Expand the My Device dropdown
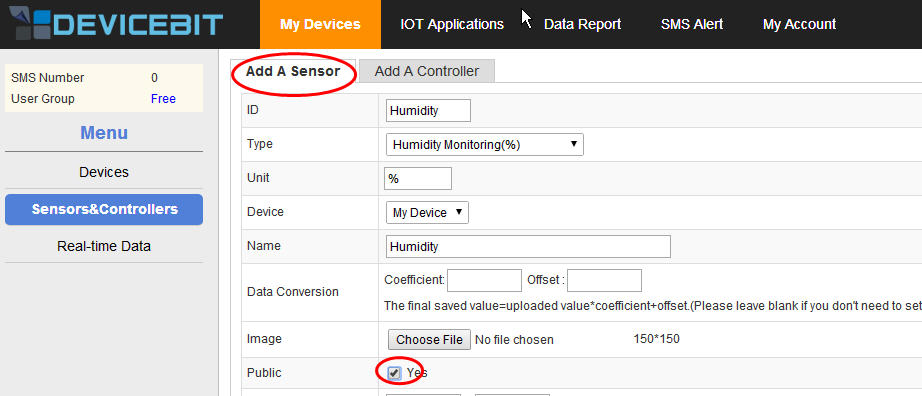The image size is (922, 396). point(427,213)
